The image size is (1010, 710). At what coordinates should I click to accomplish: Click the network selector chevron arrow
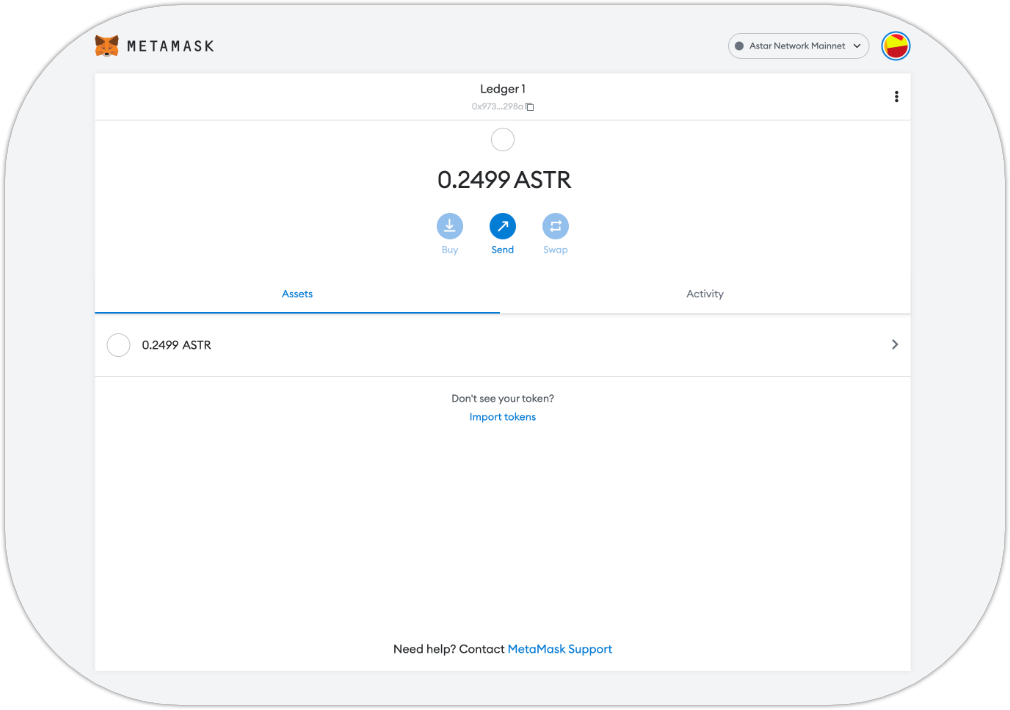pos(856,46)
